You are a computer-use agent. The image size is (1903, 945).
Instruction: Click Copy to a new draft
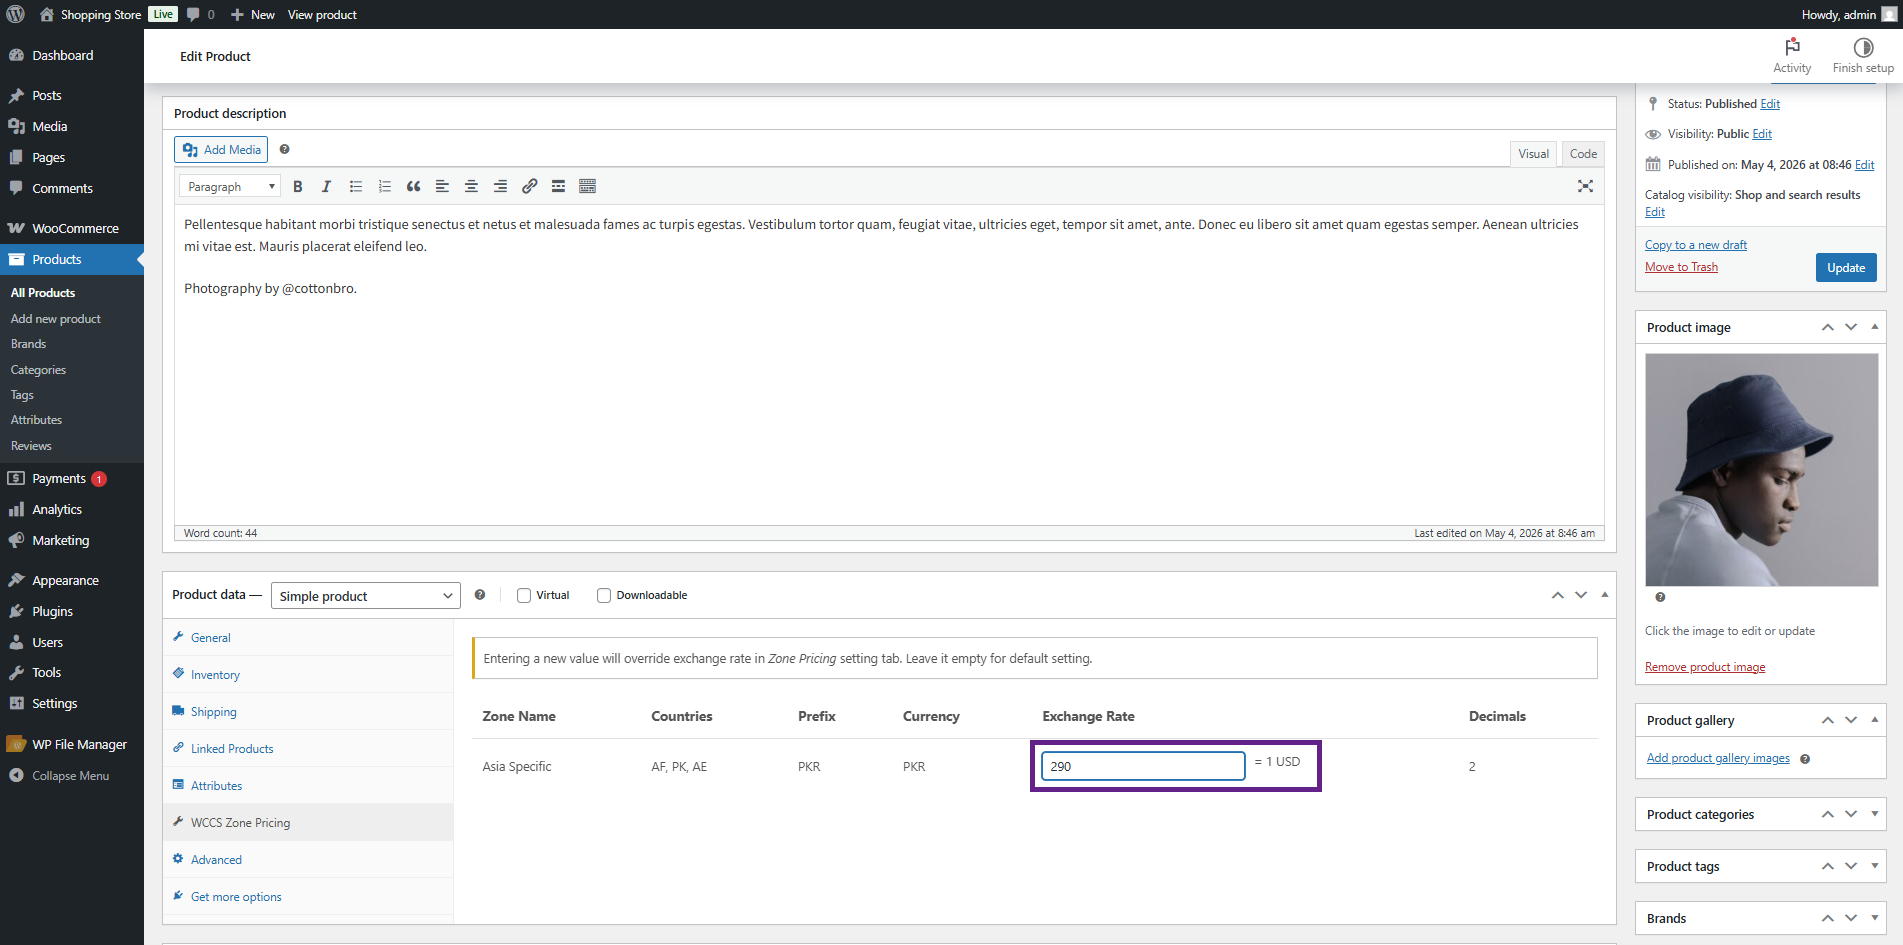(1696, 245)
